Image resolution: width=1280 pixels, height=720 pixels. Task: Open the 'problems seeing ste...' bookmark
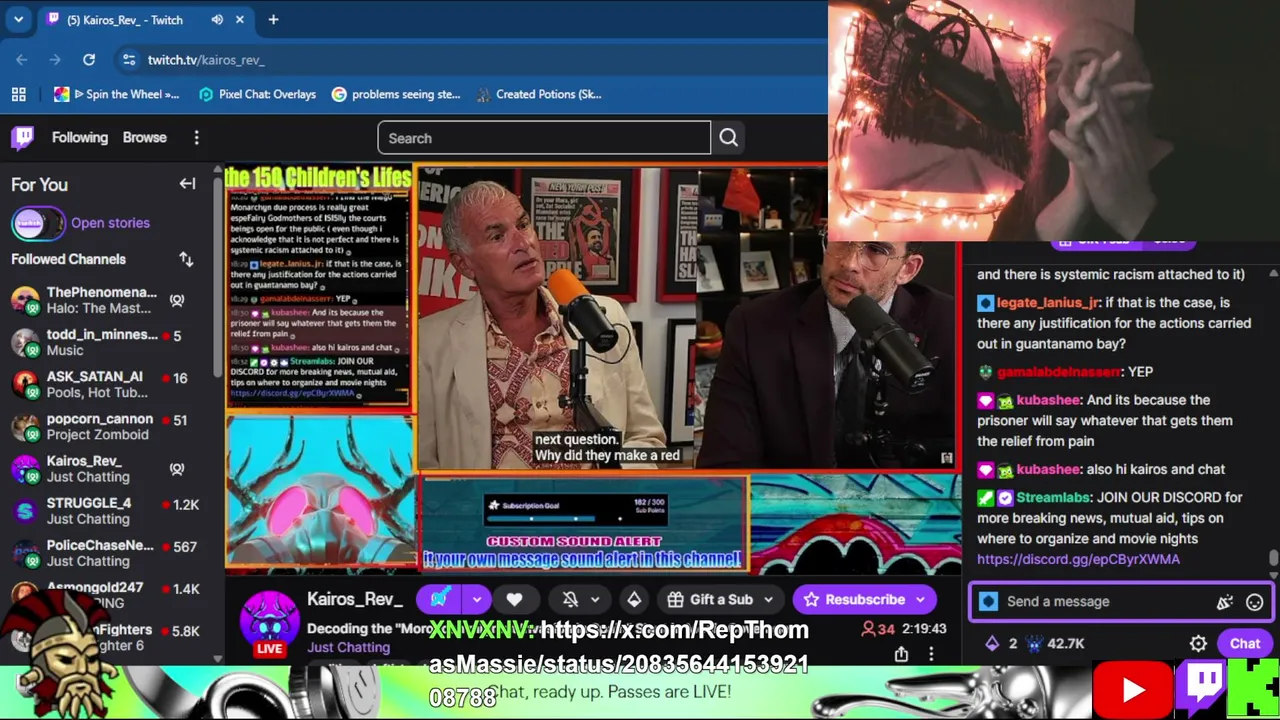[x=397, y=94]
